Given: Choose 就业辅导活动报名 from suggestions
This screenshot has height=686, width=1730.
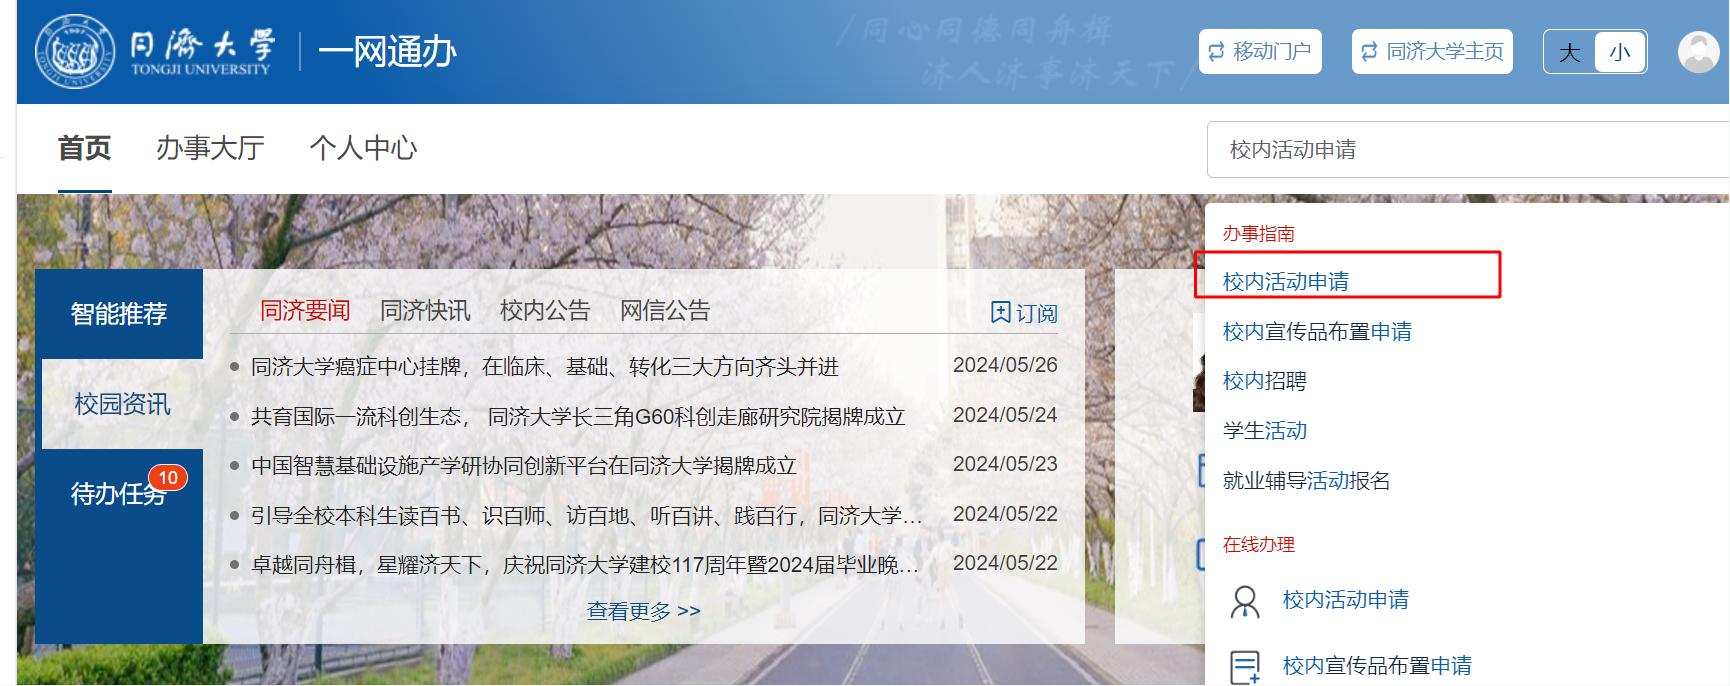Looking at the screenshot, I should click(x=1306, y=481).
